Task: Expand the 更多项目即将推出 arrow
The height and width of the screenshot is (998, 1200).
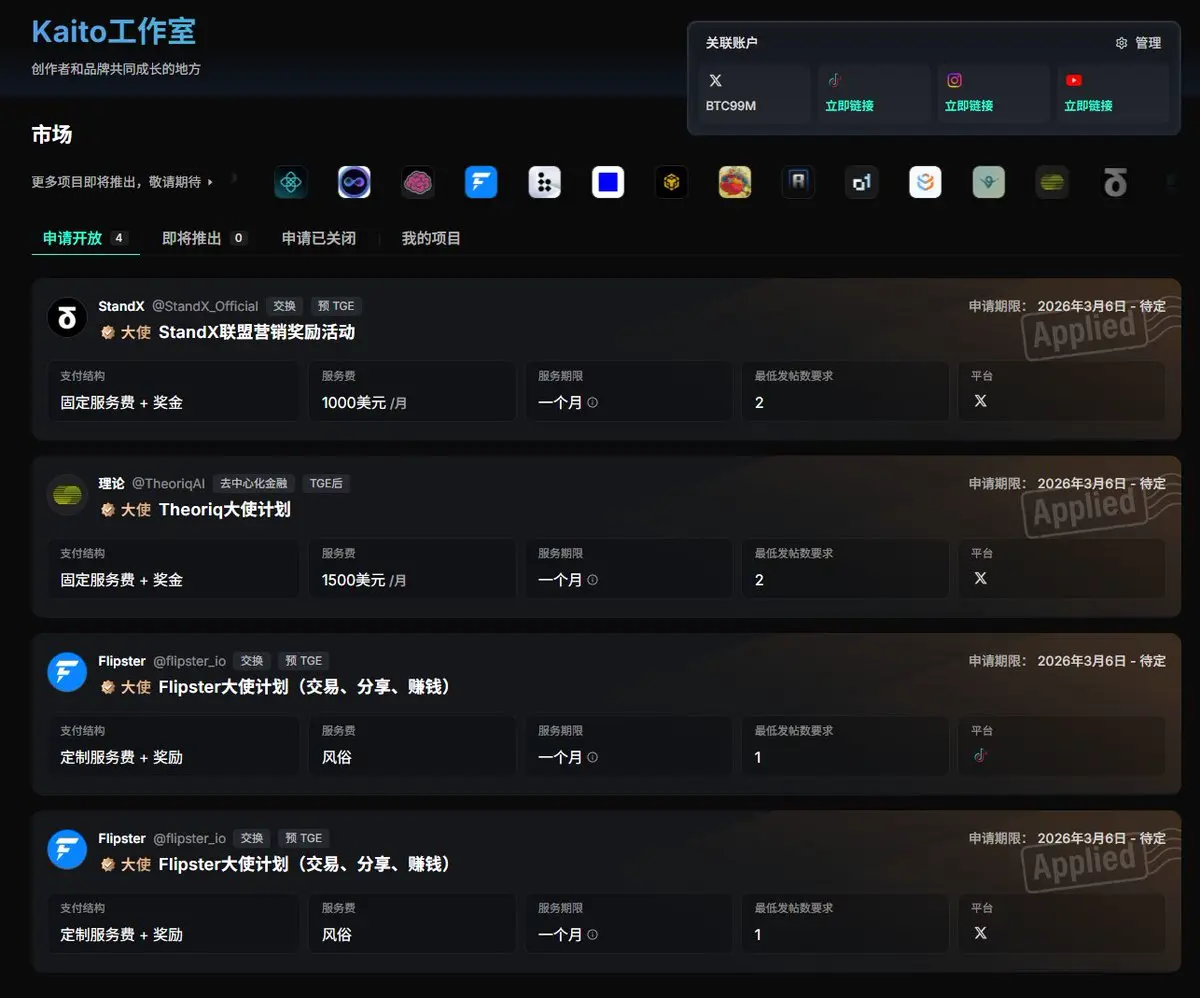Action: (210, 182)
